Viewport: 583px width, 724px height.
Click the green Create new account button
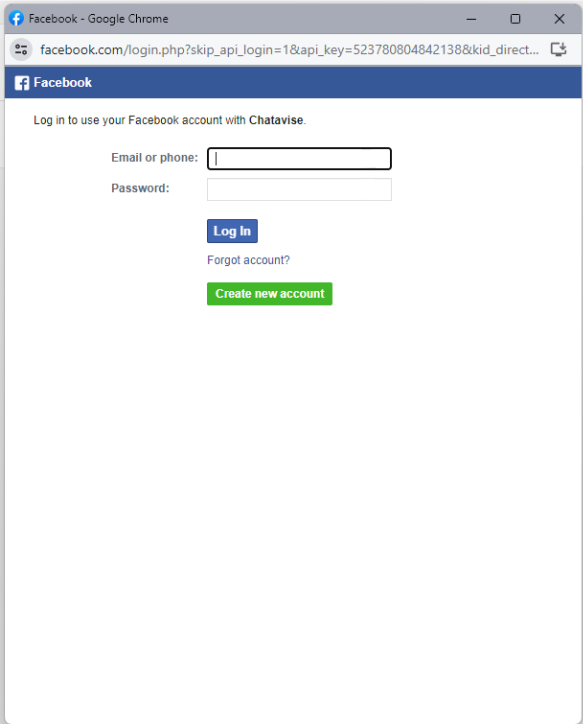pyautogui.click(x=270, y=294)
